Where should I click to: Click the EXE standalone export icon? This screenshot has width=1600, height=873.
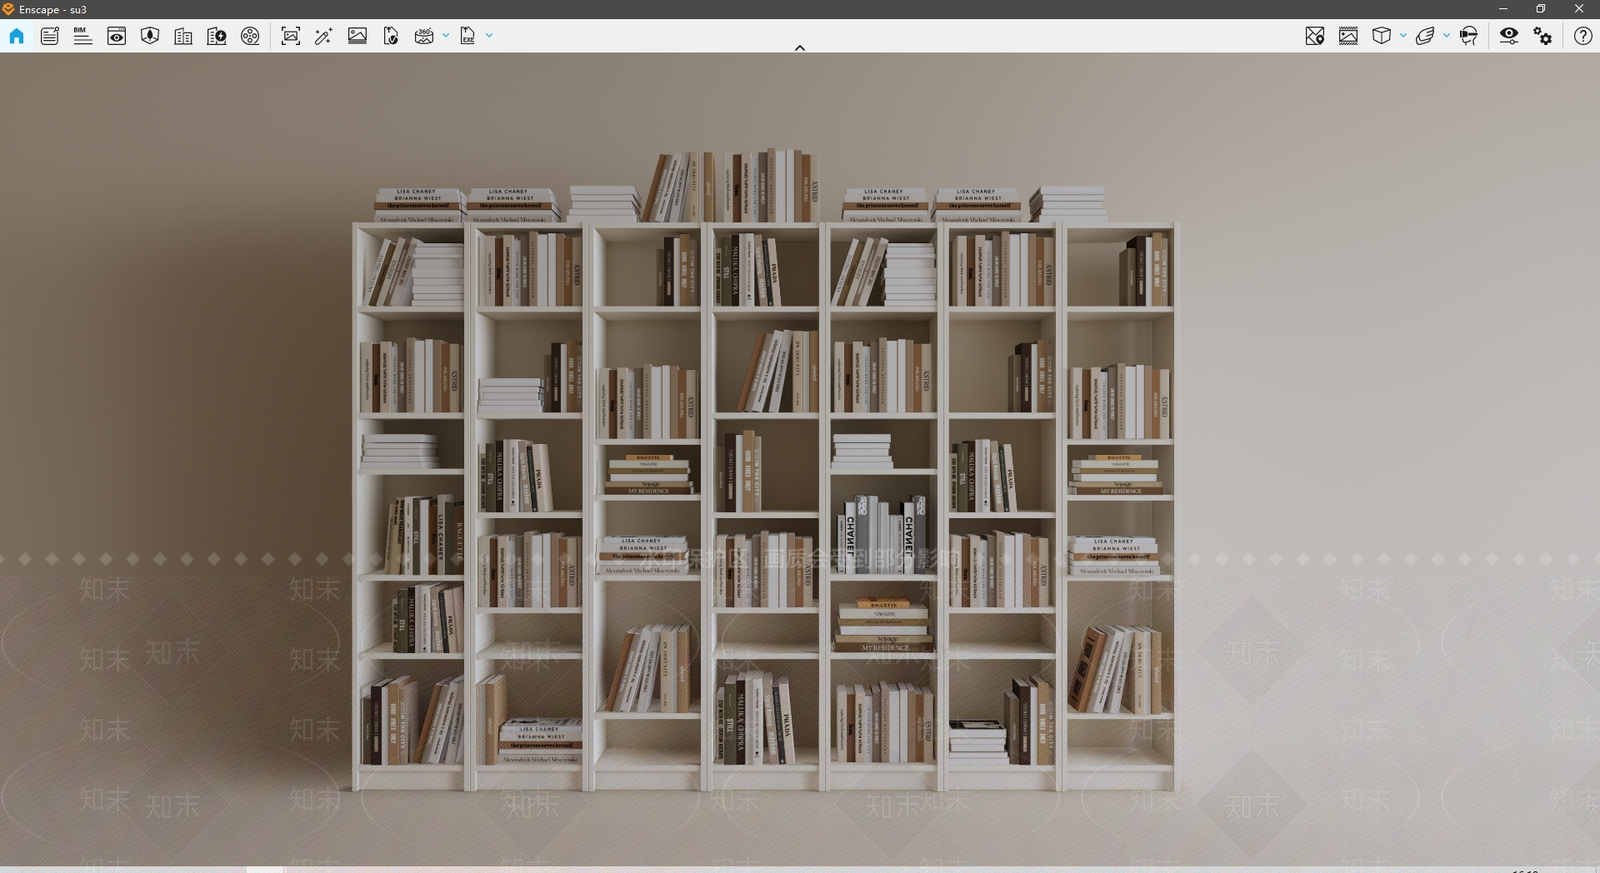point(467,36)
